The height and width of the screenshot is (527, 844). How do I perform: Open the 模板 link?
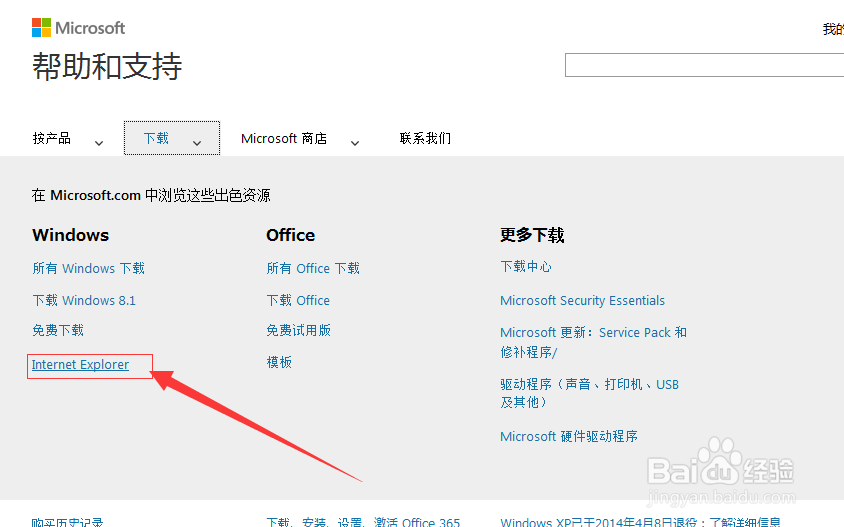pos(279,362)
